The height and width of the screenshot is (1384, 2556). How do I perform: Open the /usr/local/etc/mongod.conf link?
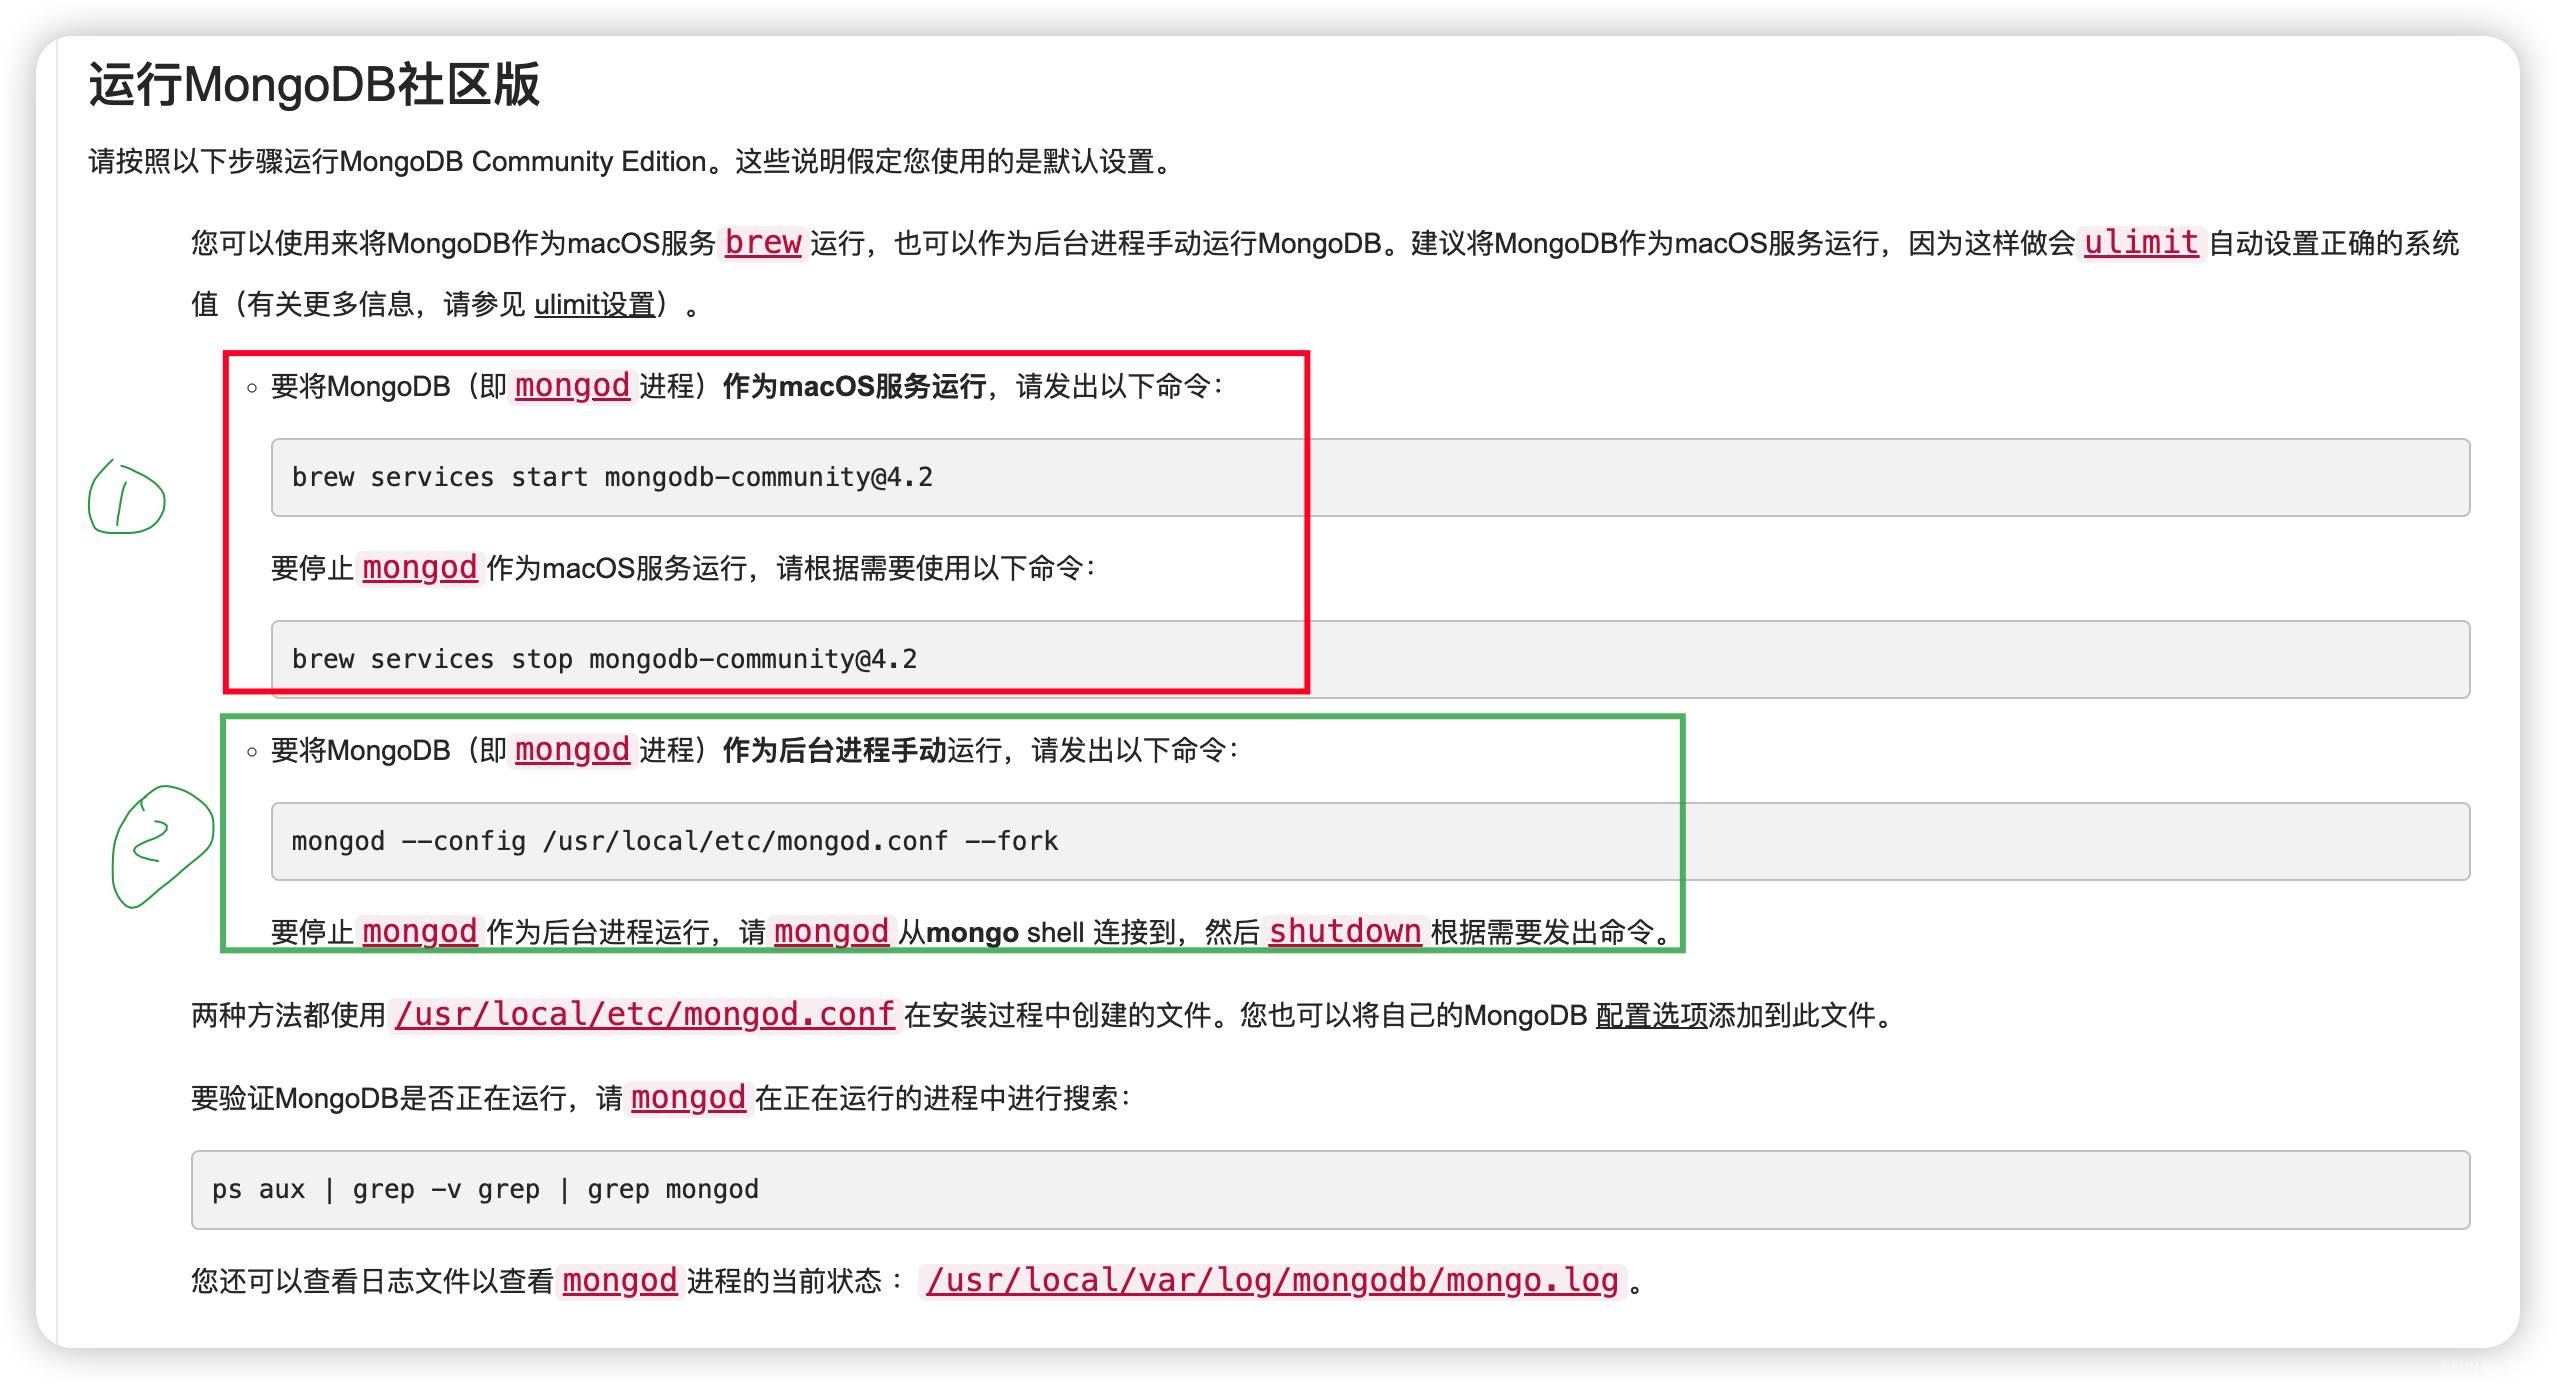click(x=645, y=1015)
